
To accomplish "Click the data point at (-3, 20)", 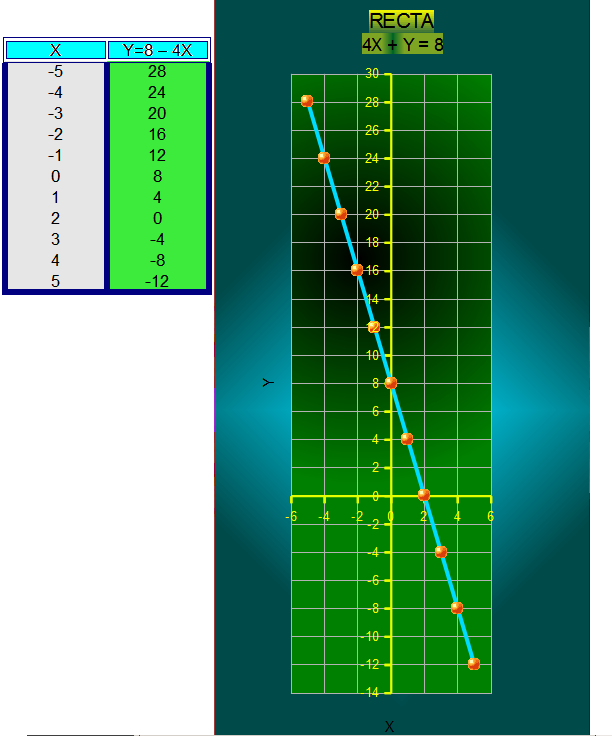I will (x=341, y=214).
